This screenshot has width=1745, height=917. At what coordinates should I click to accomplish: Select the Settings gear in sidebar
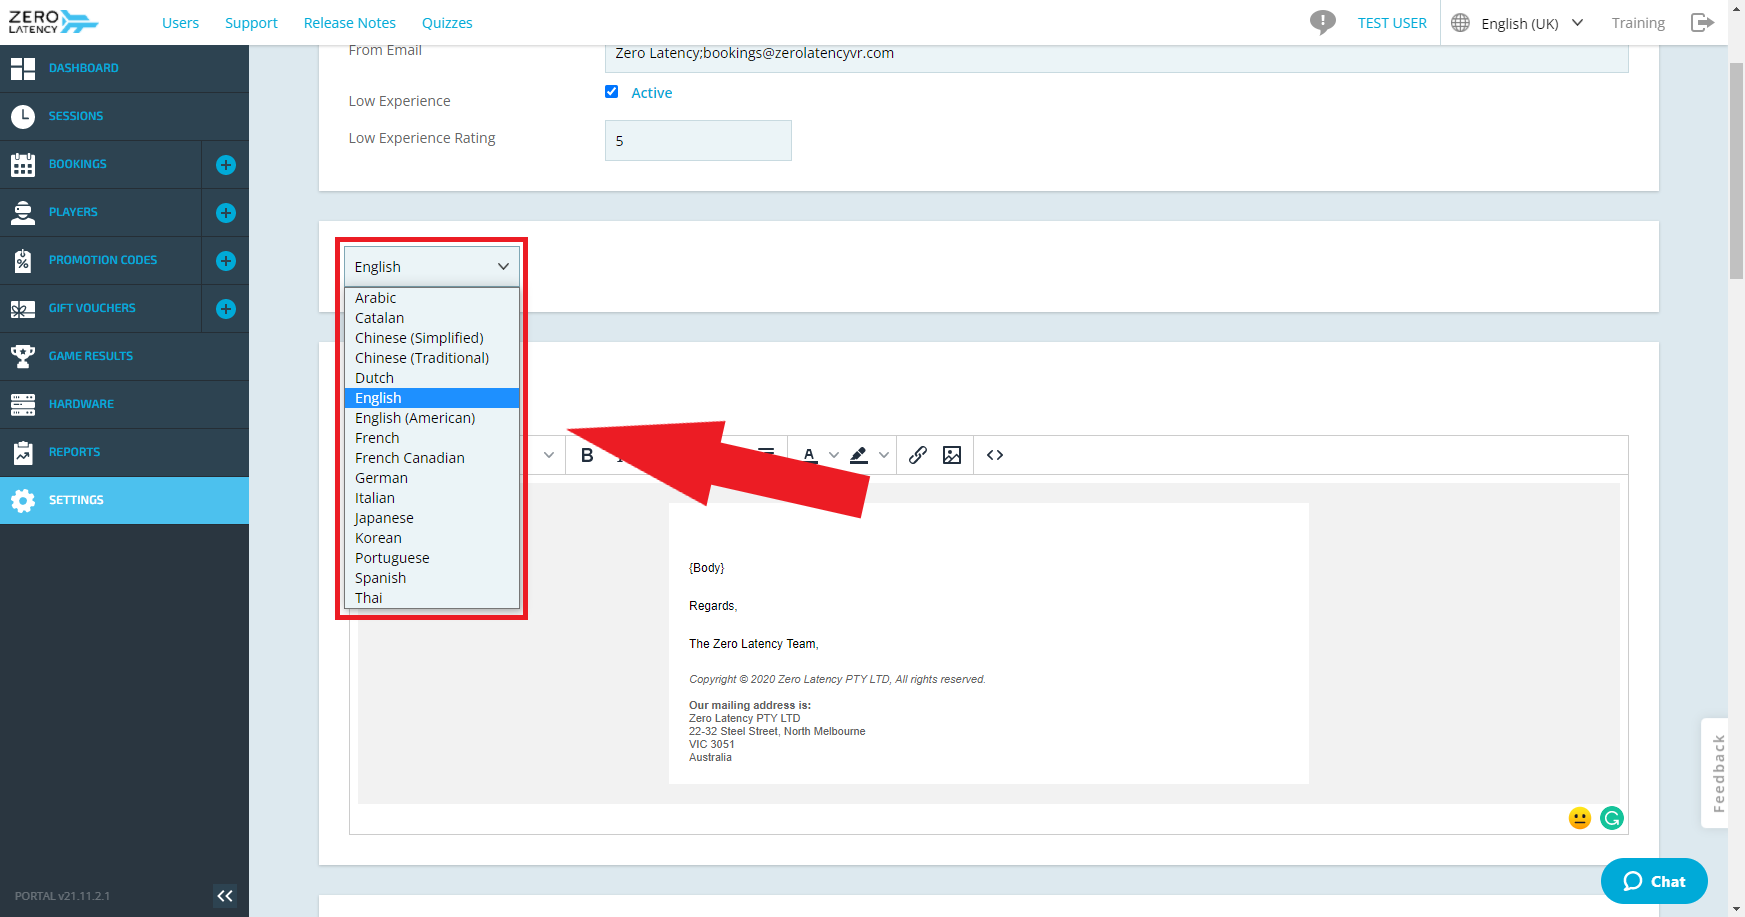coord(23,500)
